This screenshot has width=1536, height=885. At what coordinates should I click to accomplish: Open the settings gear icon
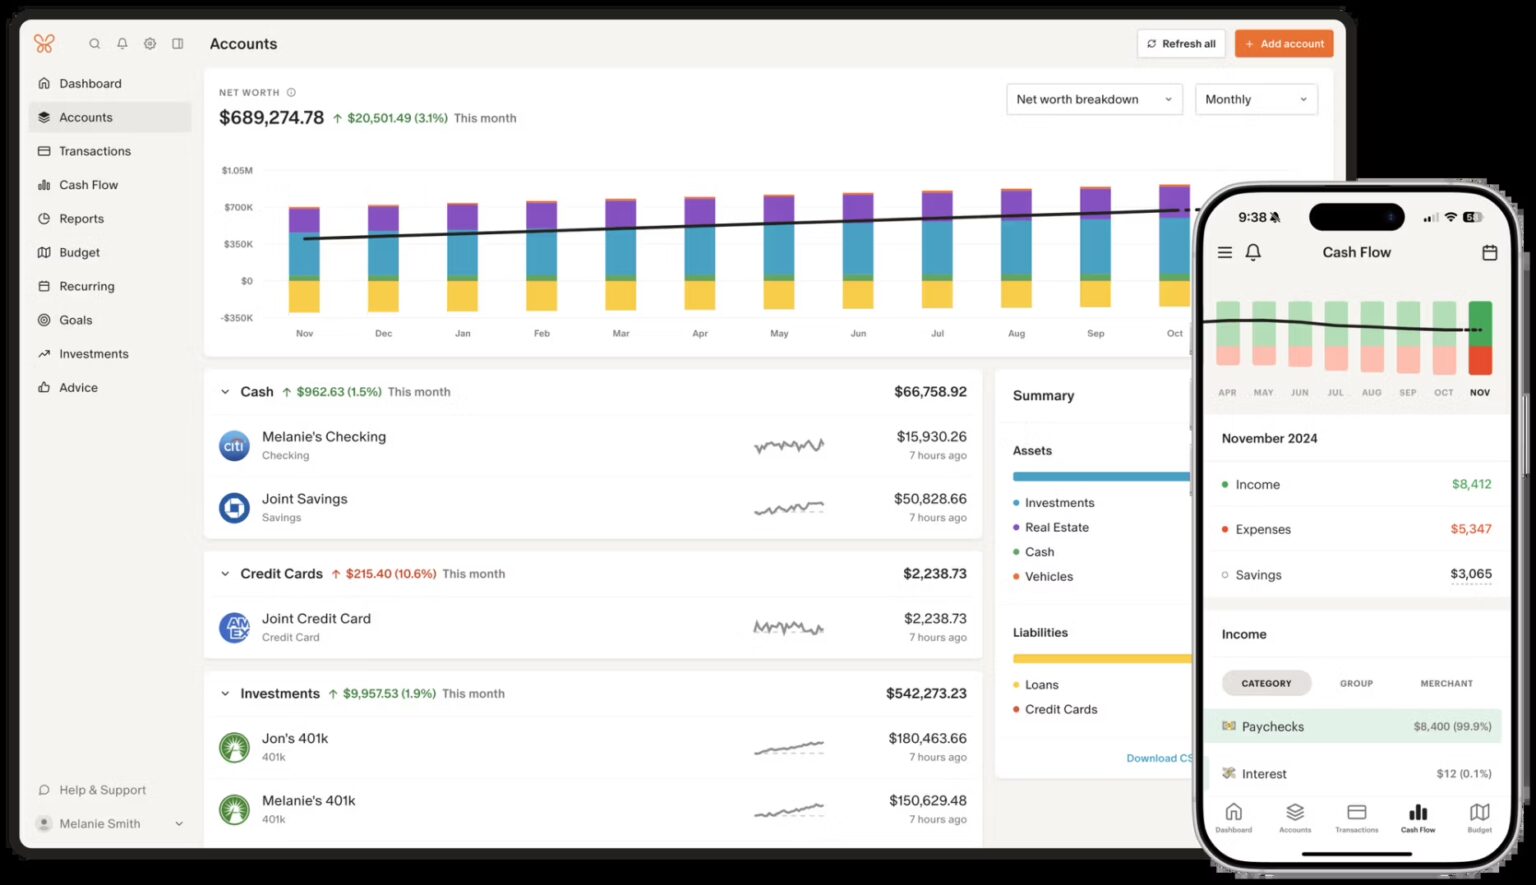[149, 43]
